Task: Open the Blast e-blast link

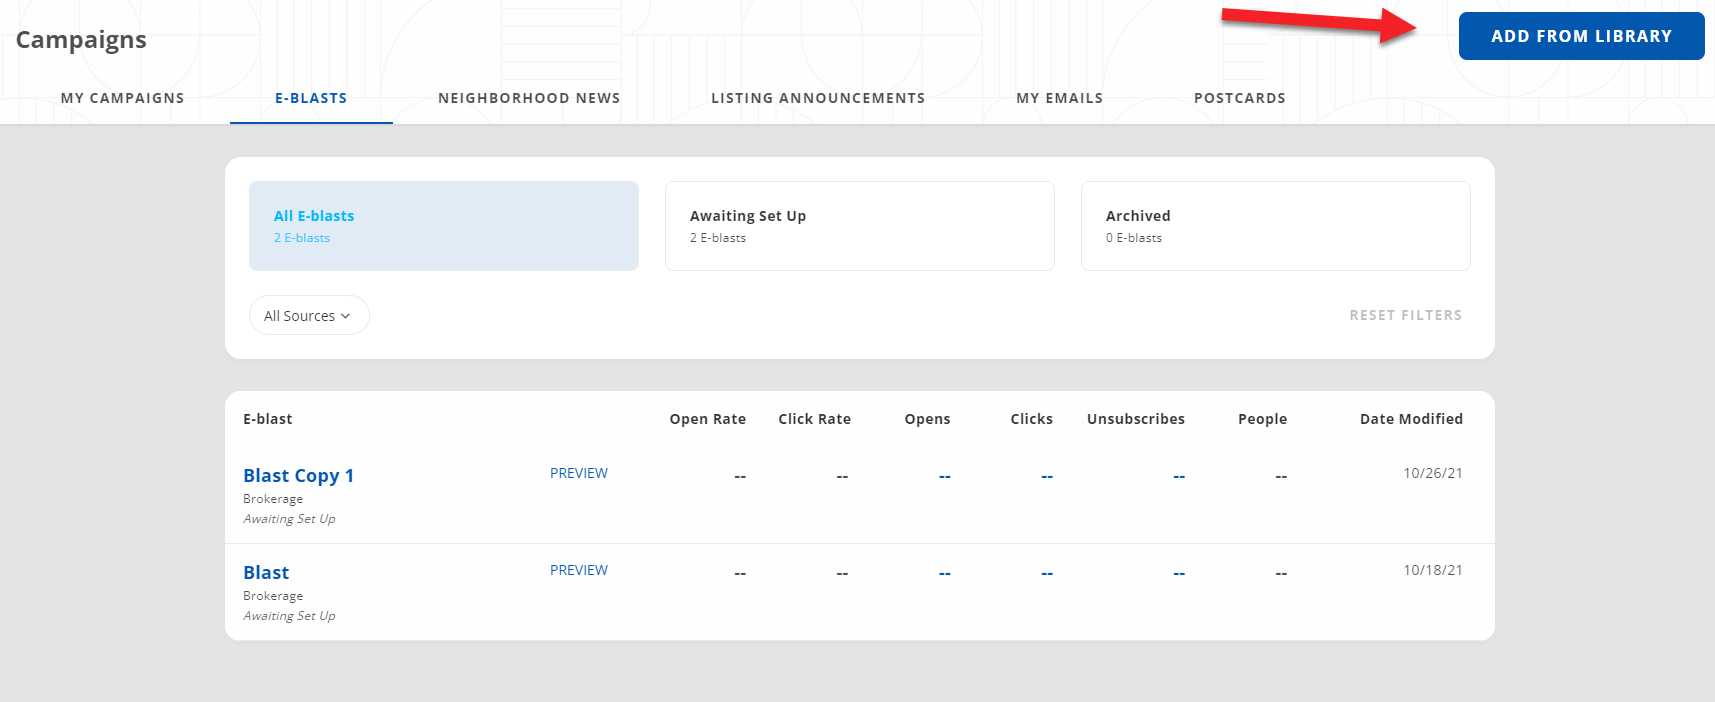Action: point(266,573)
